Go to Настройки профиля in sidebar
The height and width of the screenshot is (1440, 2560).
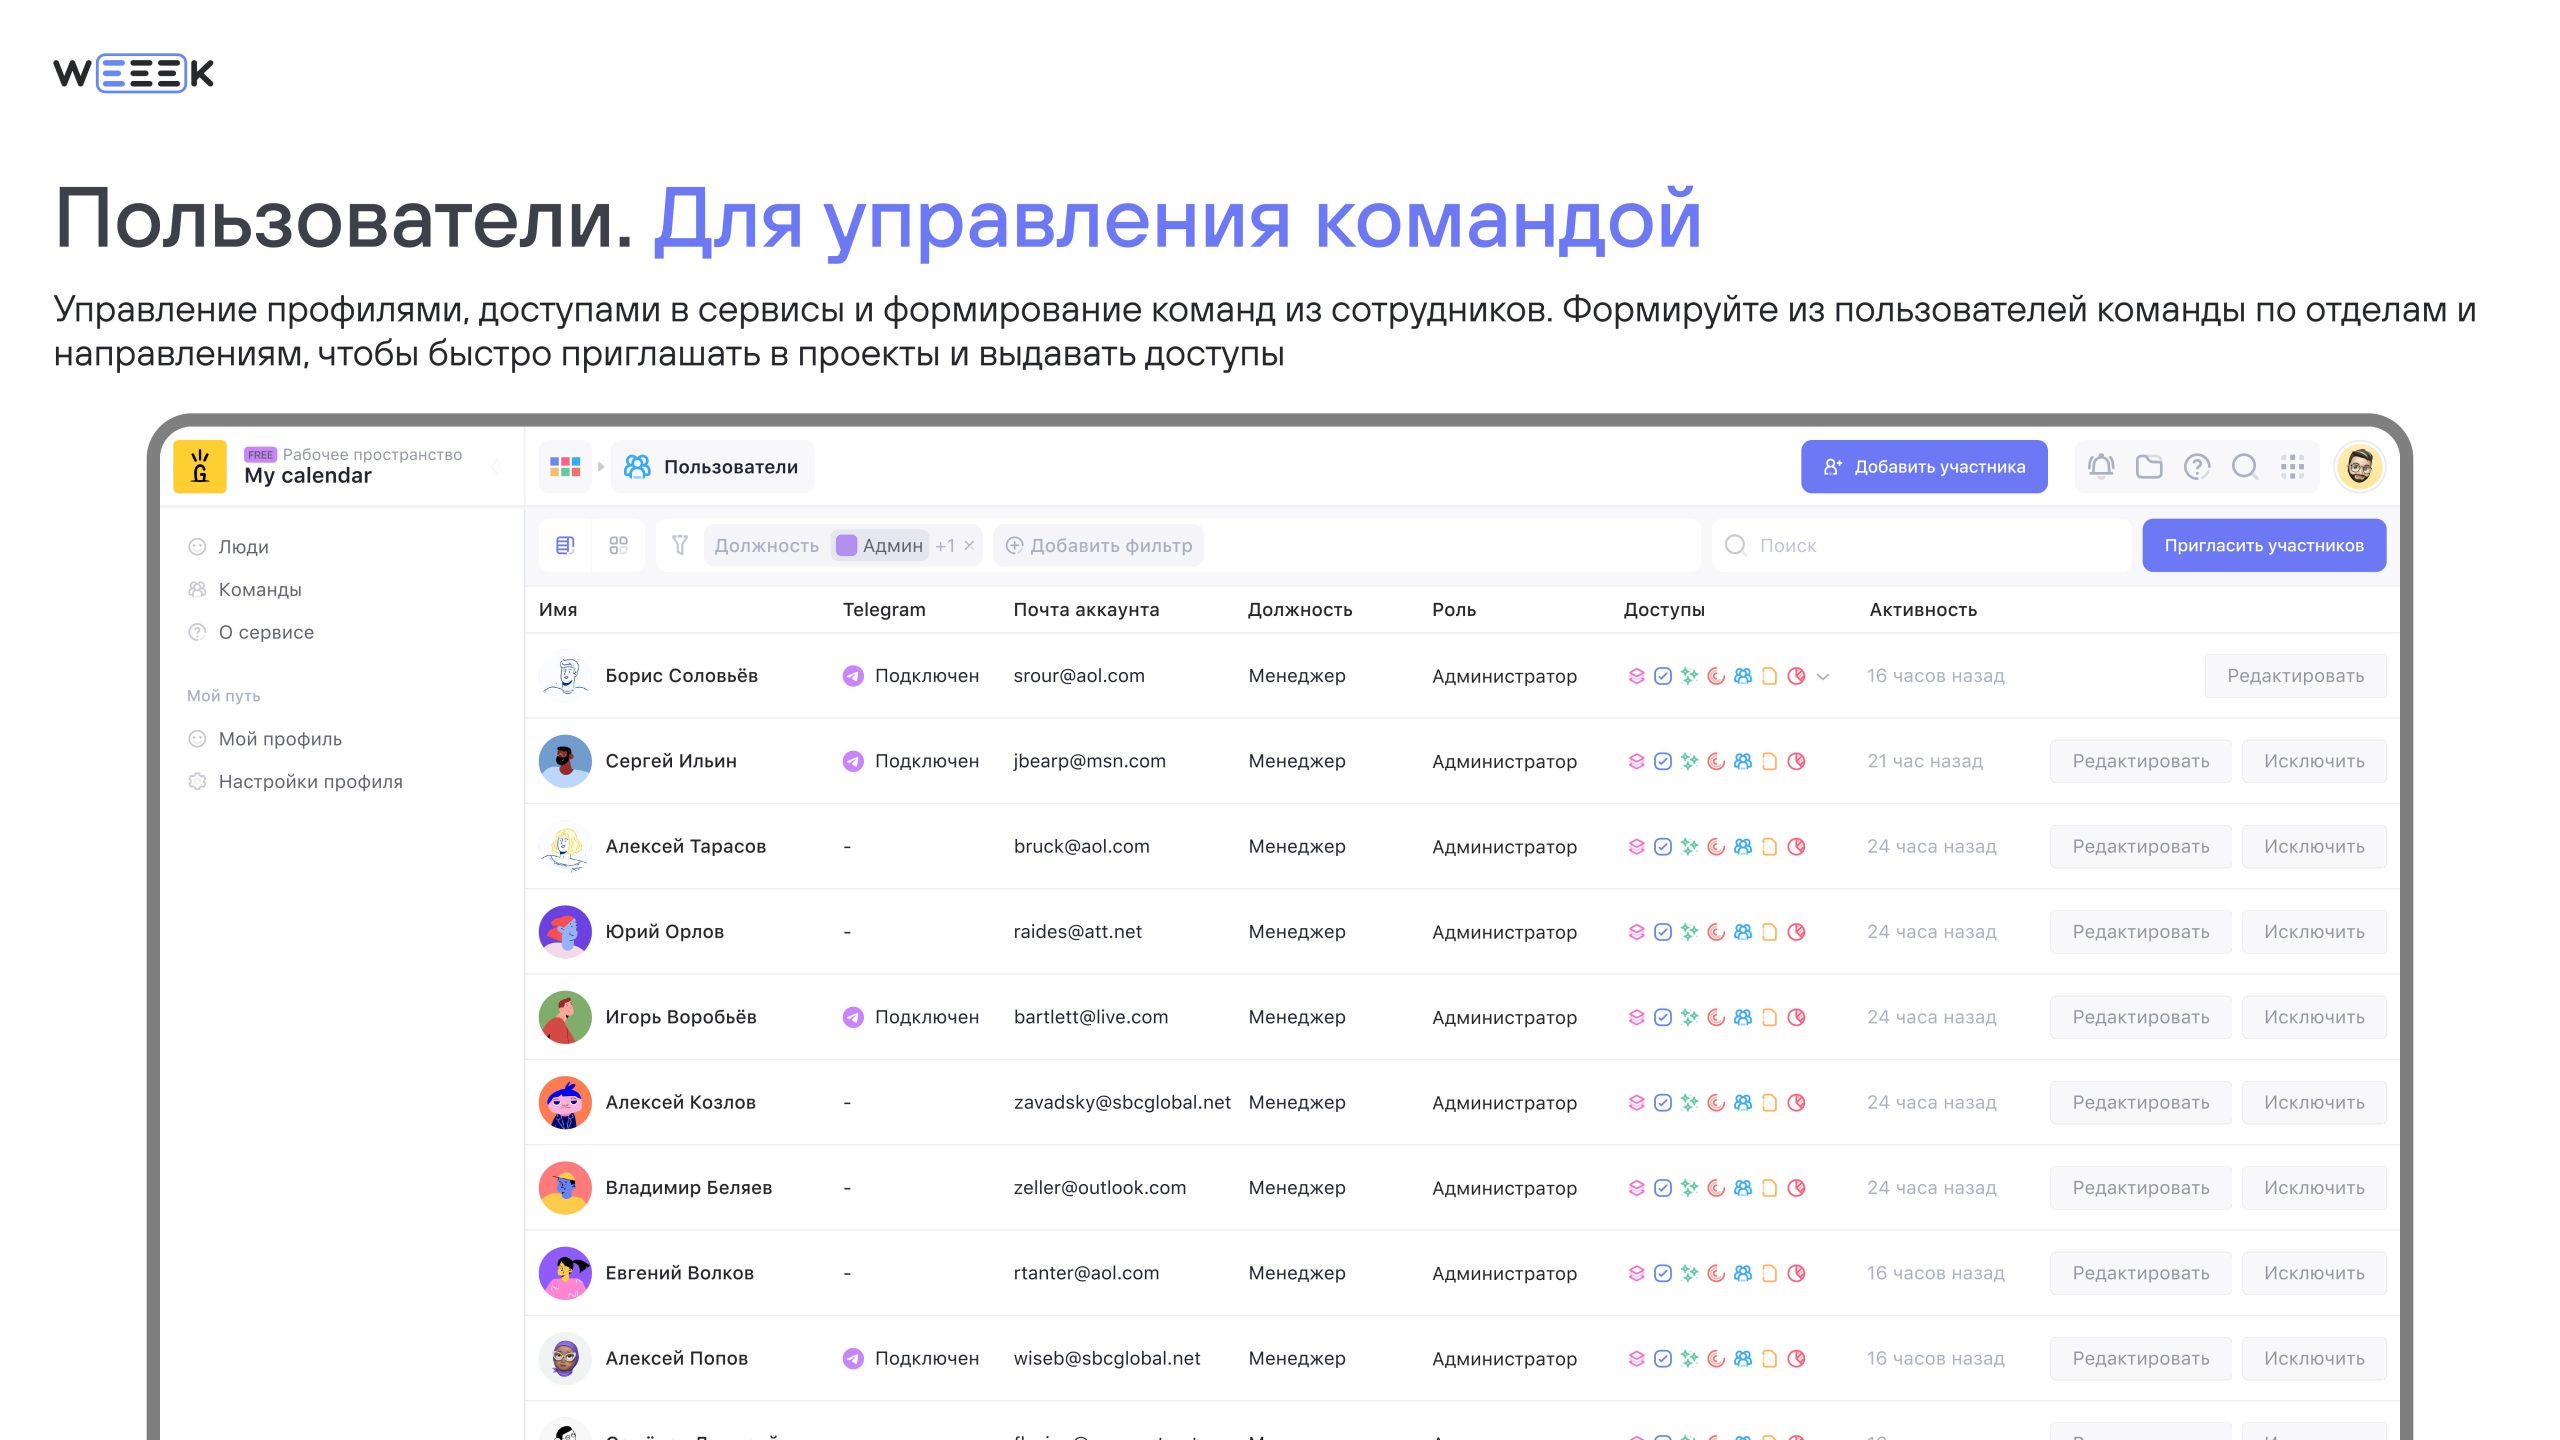click(310, 781)
